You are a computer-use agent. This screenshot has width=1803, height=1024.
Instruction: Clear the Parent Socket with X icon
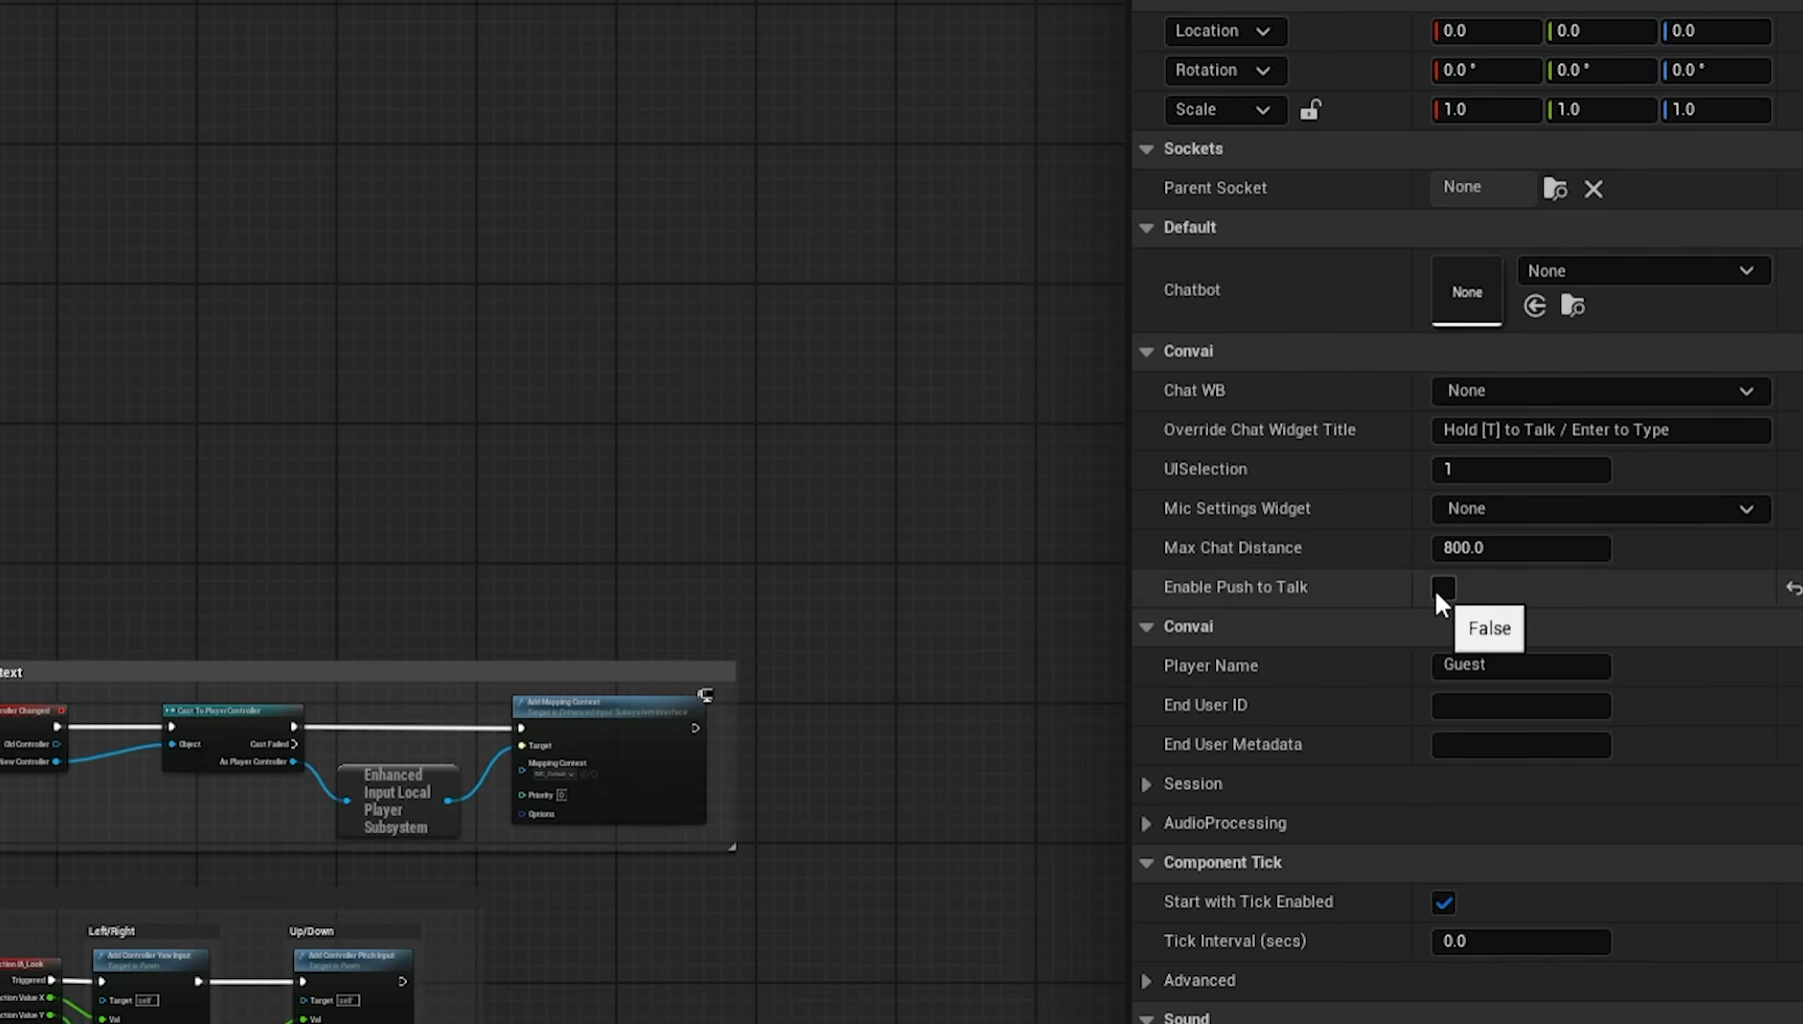tap(1593, 189)
